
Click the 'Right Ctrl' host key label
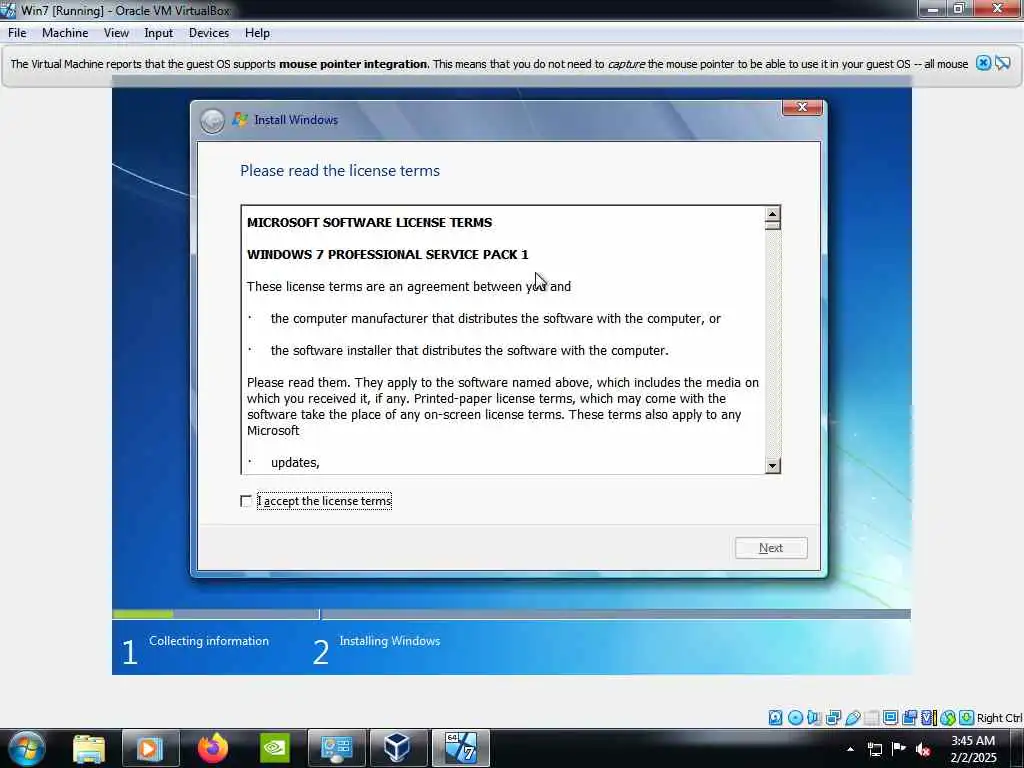coord(999,718)
